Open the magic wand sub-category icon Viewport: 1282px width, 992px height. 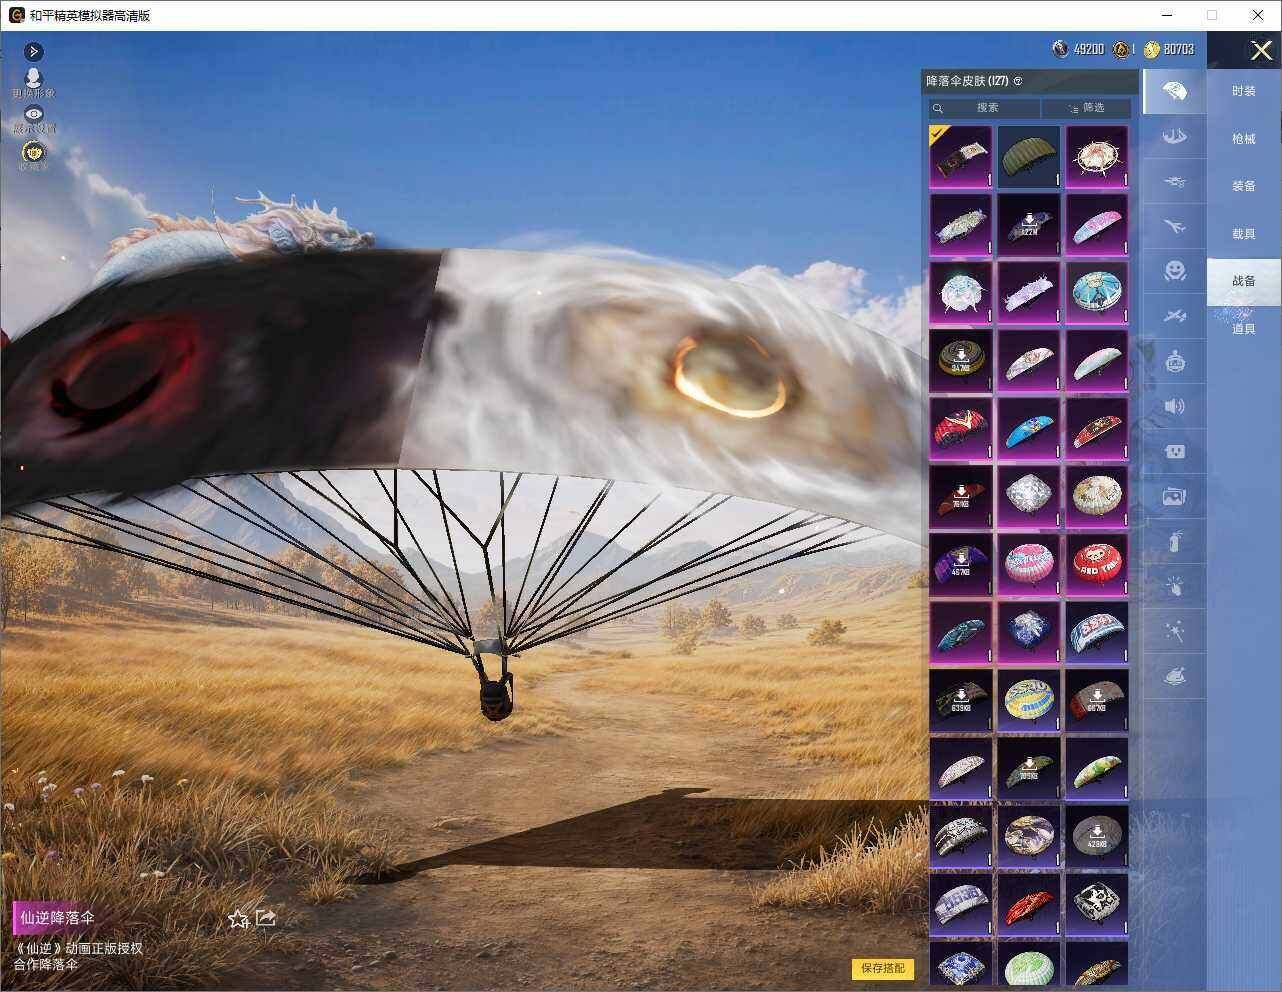(1174, 632)
